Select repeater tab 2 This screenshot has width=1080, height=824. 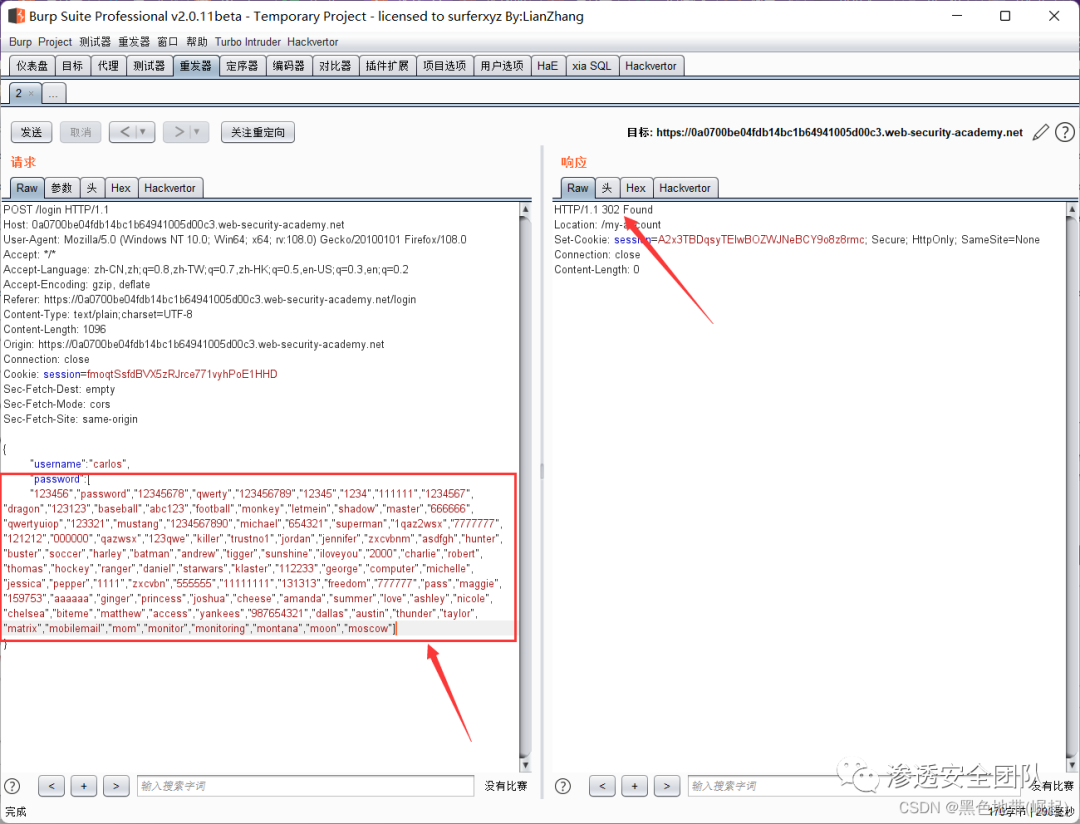coord(19,93)
